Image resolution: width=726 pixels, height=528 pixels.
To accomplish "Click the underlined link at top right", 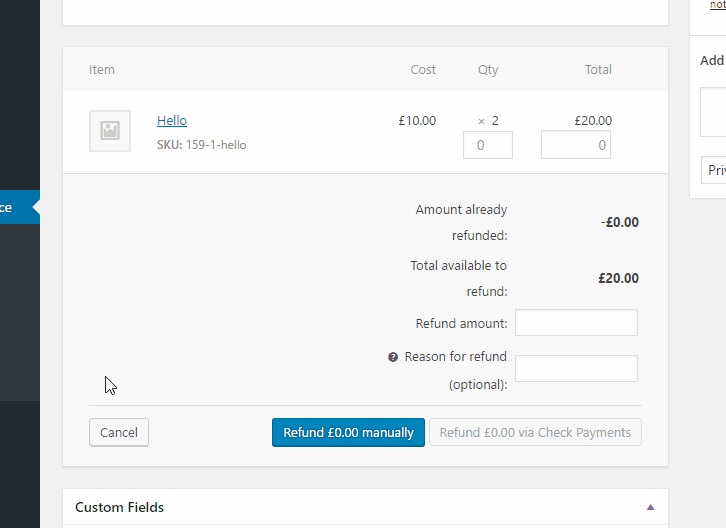I will [717, 5].
